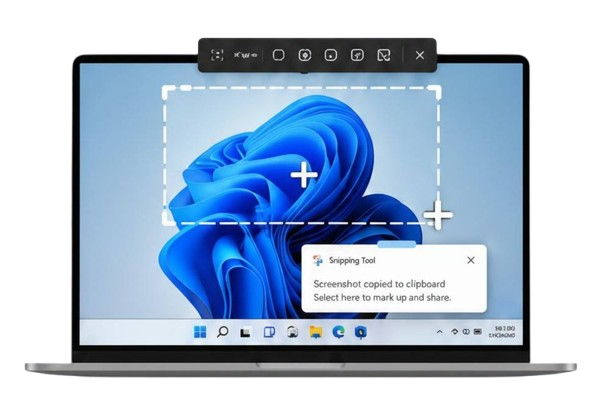This screenshot has height=420, width=594.
Task: Pick the snip mode icon with small dot
Action: click(x=331, y=55)
